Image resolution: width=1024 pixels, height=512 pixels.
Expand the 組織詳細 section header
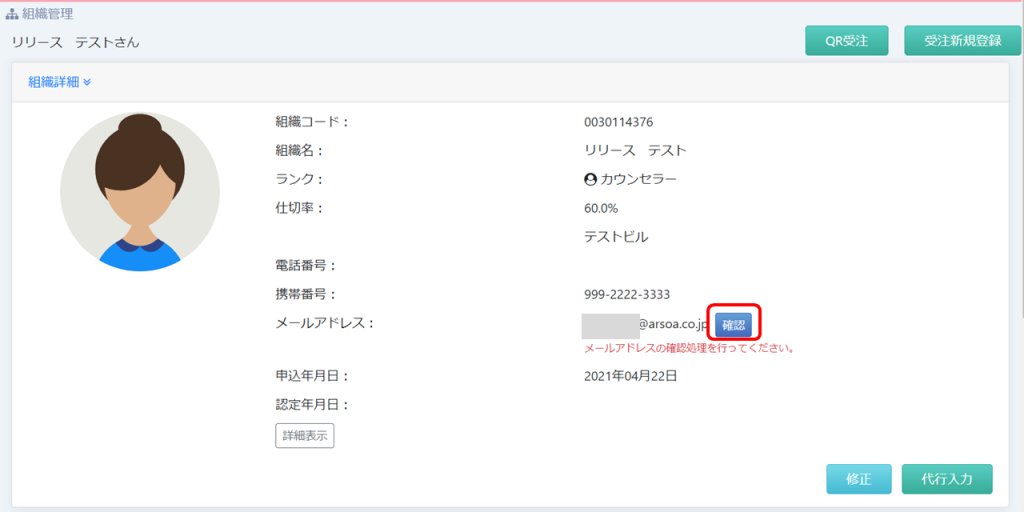pos(54,82)
